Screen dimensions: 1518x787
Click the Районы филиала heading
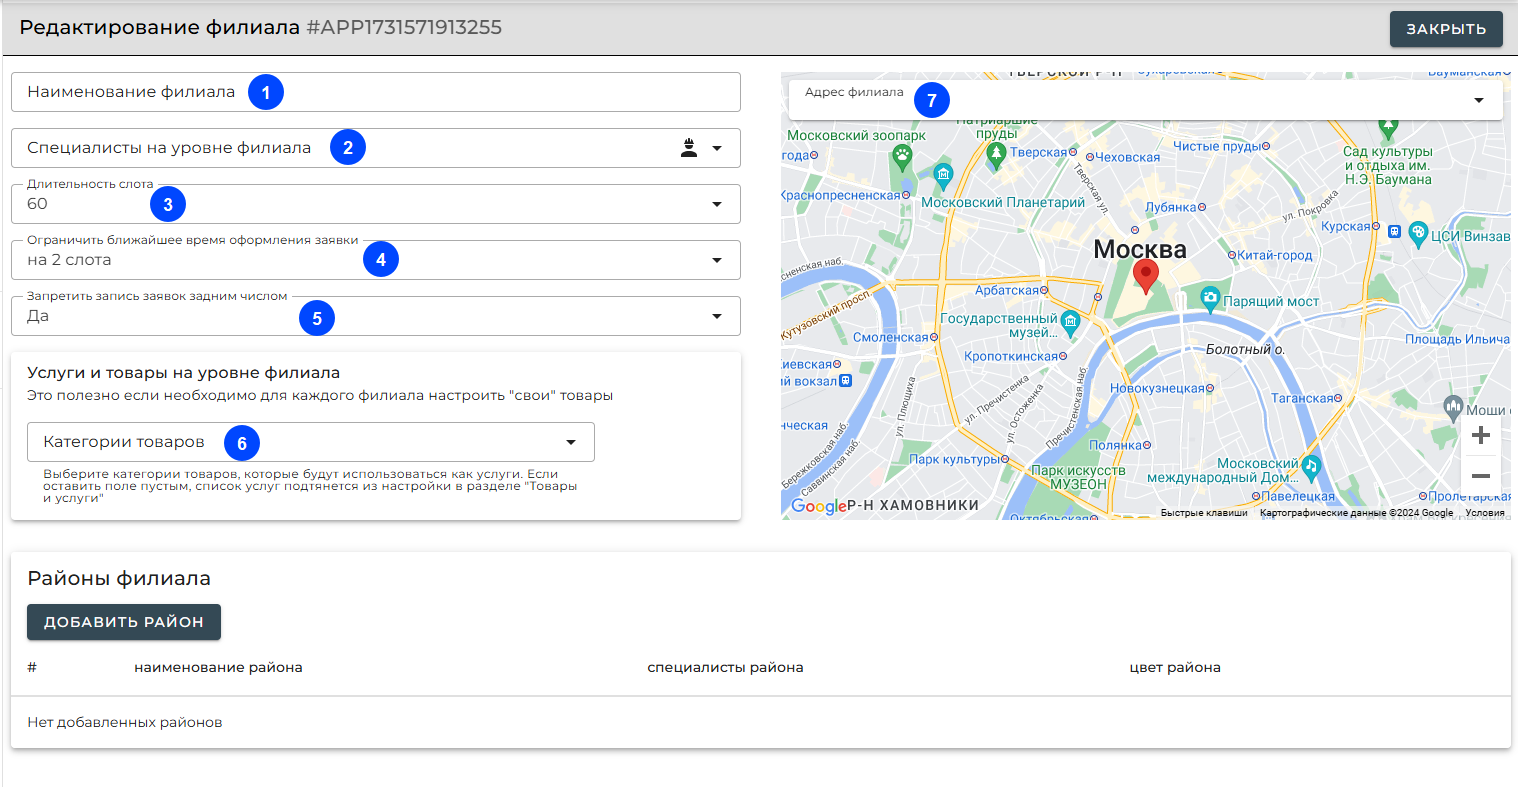coord(119,578)
